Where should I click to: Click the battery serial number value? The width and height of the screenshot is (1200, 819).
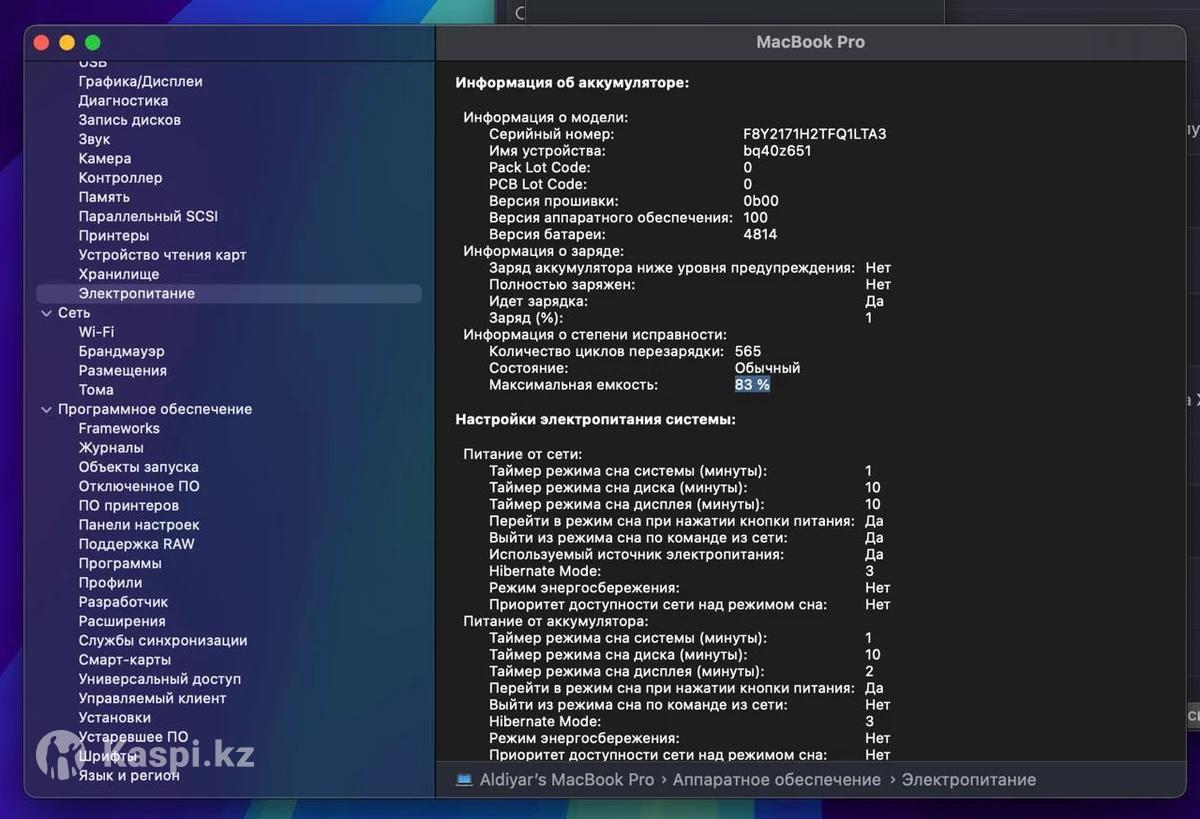click(x=814, y=134)
